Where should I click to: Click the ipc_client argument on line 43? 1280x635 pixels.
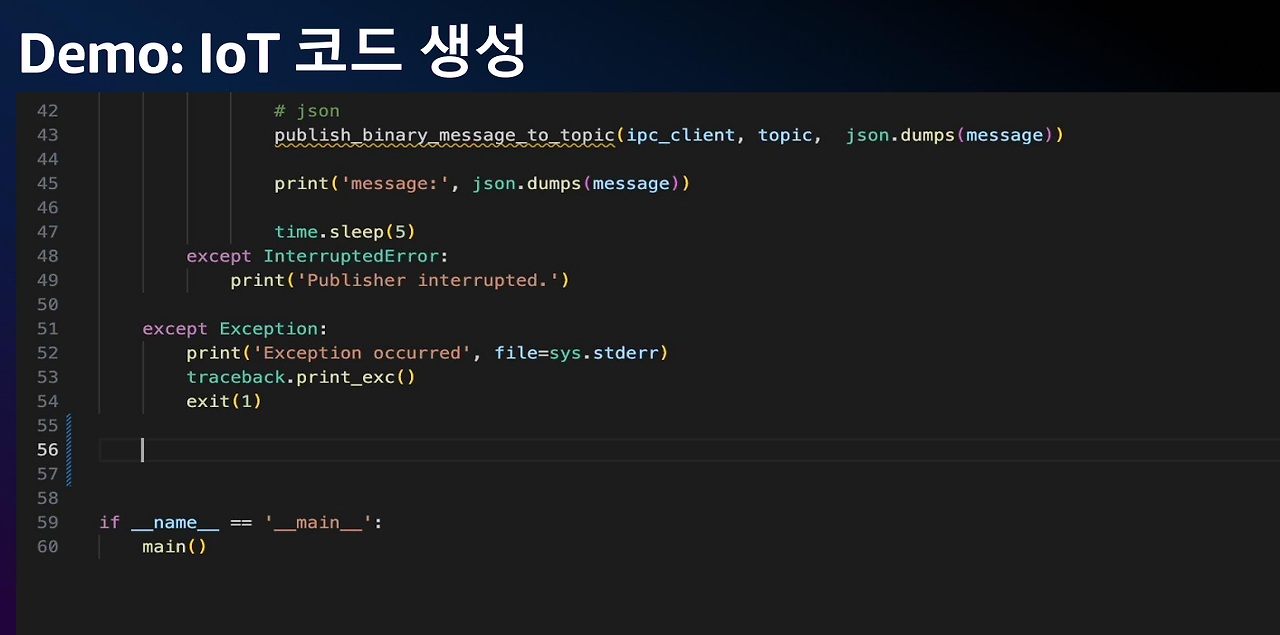click(681, 135)
